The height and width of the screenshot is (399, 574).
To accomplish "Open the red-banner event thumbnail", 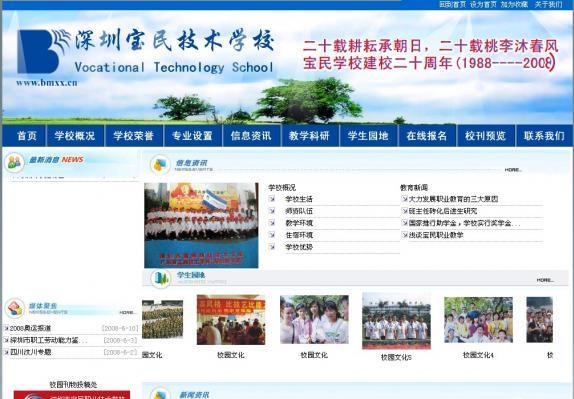I will [x=231, y=320].
